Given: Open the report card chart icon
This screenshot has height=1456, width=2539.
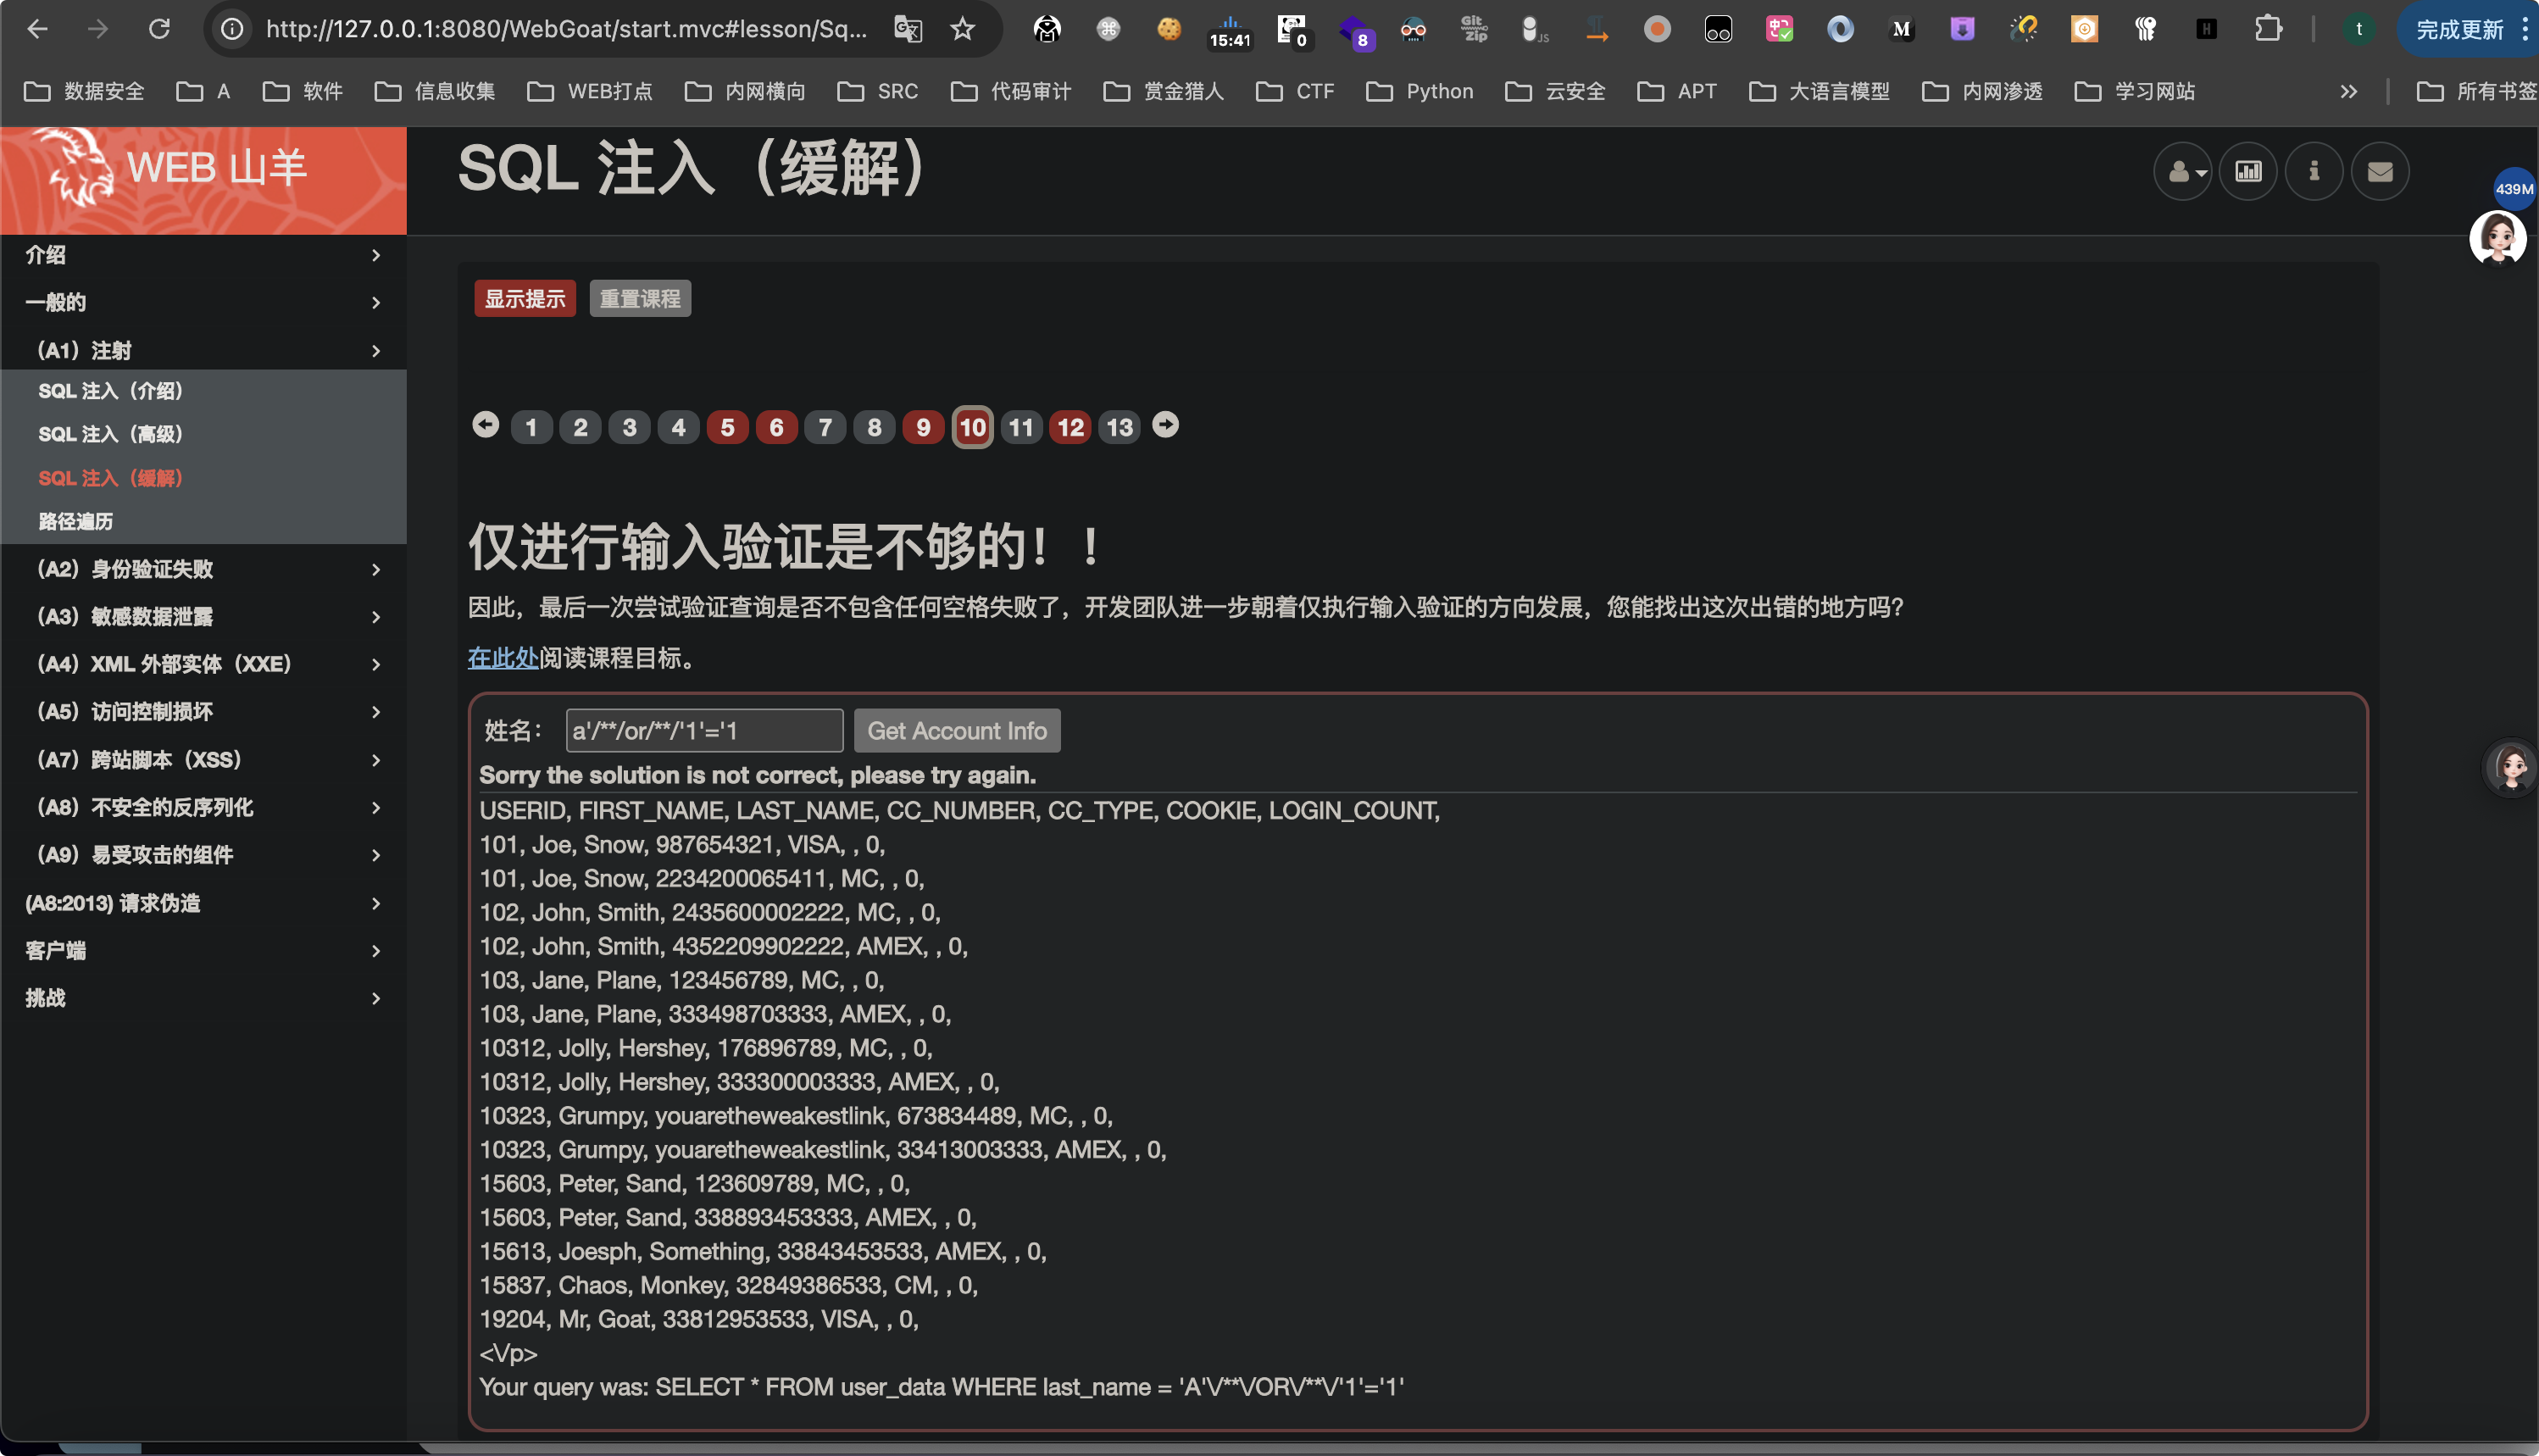Looking at the screenshot, I should [x=2248, y=172].
